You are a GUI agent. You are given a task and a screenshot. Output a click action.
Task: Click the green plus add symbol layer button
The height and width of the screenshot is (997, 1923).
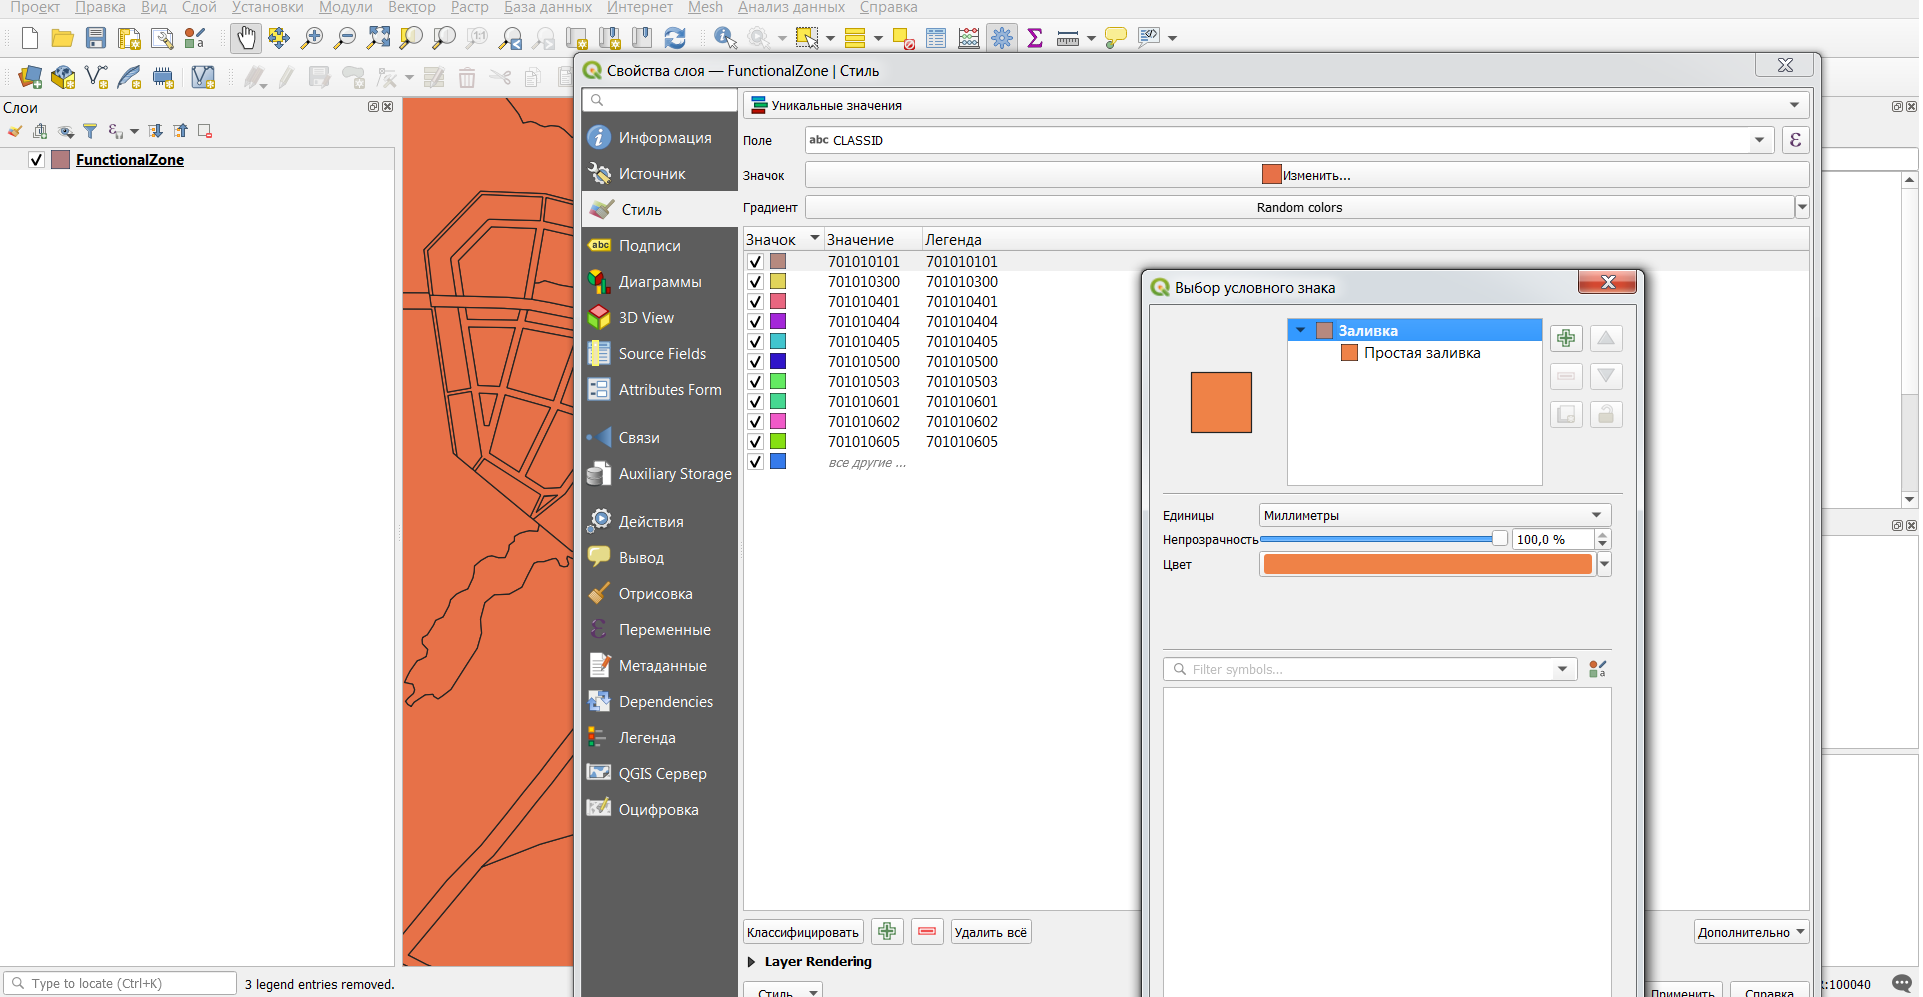pyautogui.click(x=1566, y=339)
